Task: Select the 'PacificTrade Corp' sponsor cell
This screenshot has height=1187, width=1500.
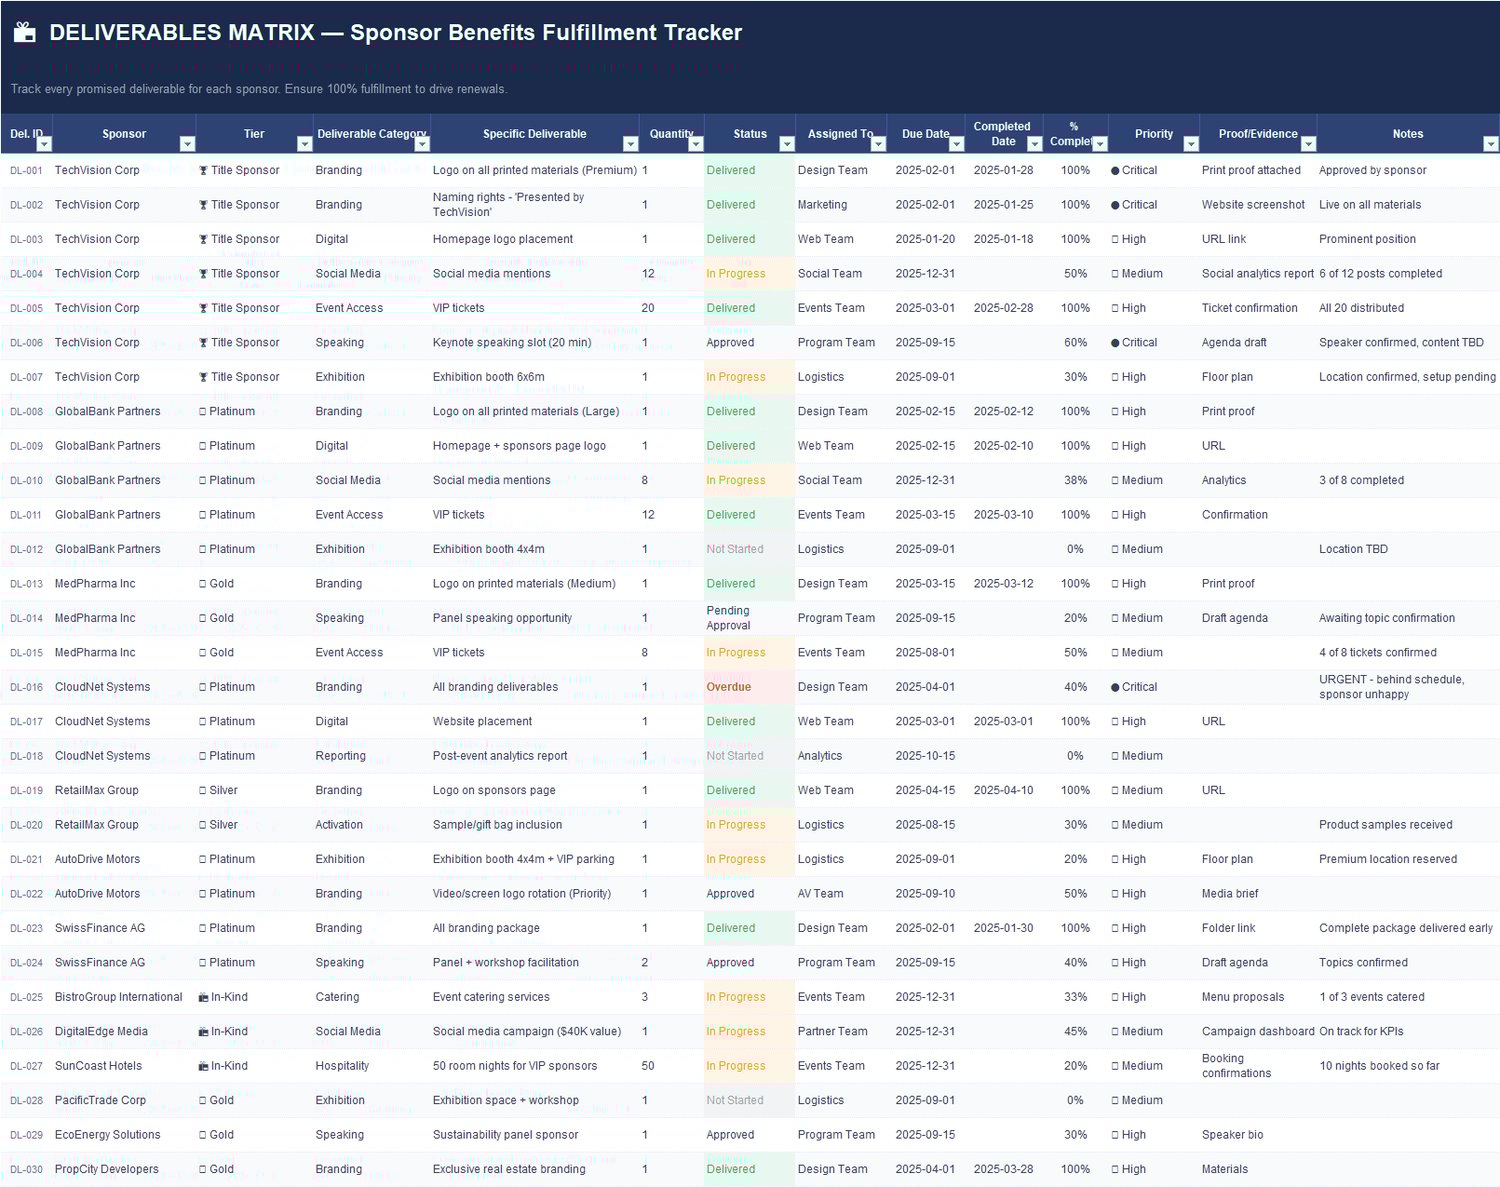Action: point(124,1101)
